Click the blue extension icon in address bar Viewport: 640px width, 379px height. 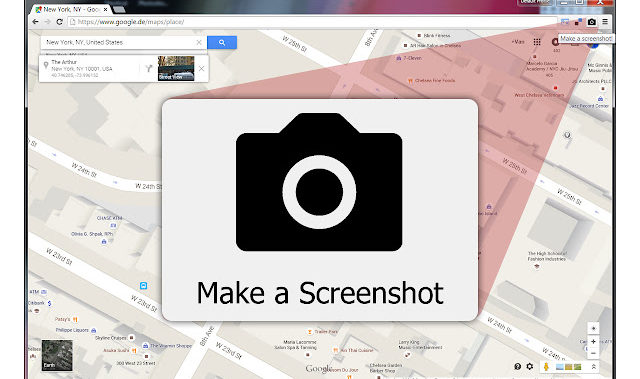pos(565,22)
